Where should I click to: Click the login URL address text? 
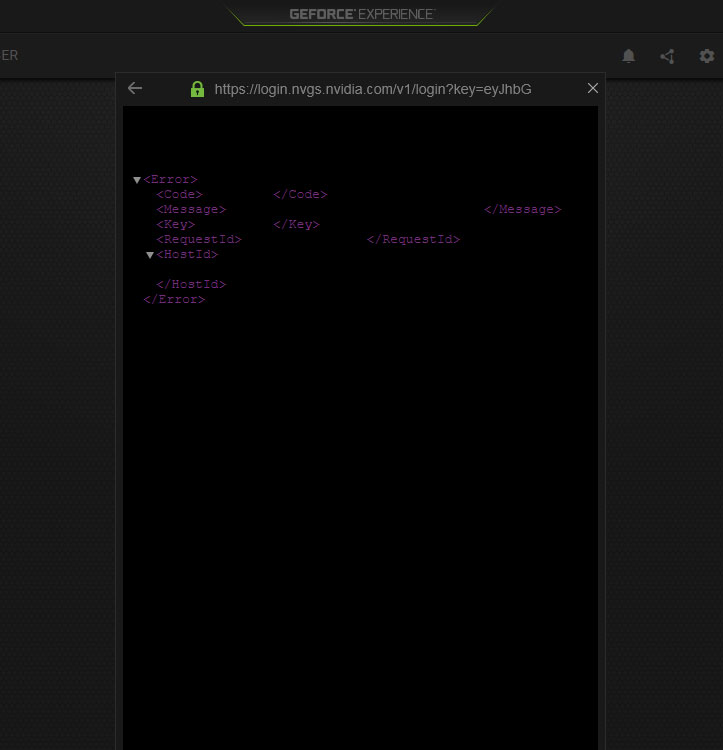pos(373,89)
